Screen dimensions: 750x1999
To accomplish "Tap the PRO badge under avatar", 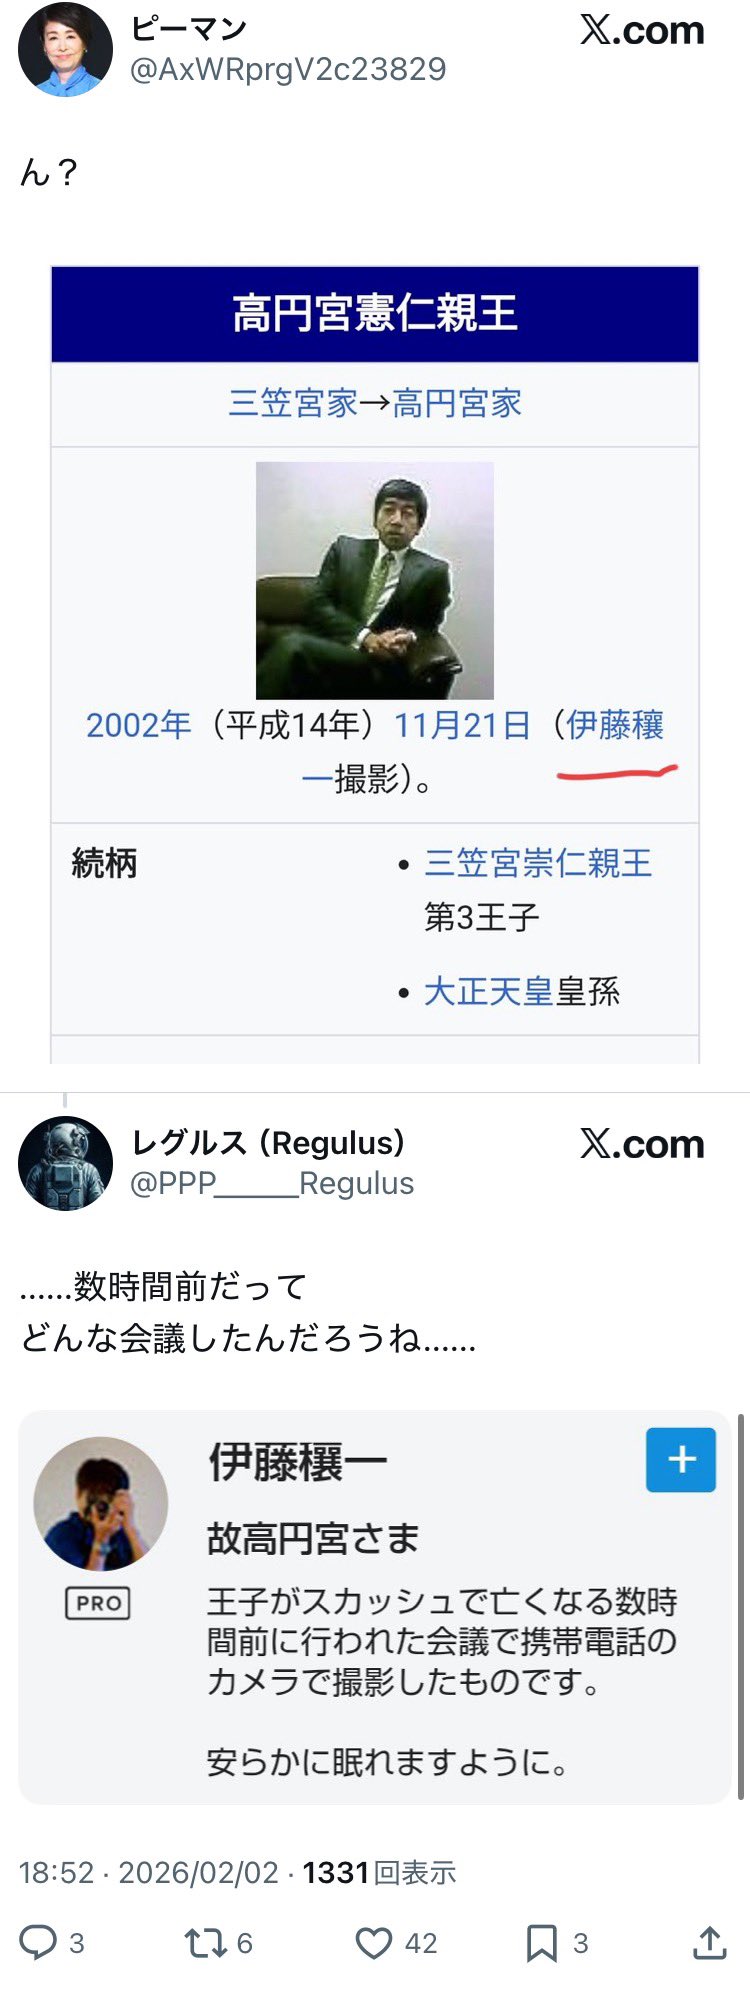I will click(x=98, y=1603).
